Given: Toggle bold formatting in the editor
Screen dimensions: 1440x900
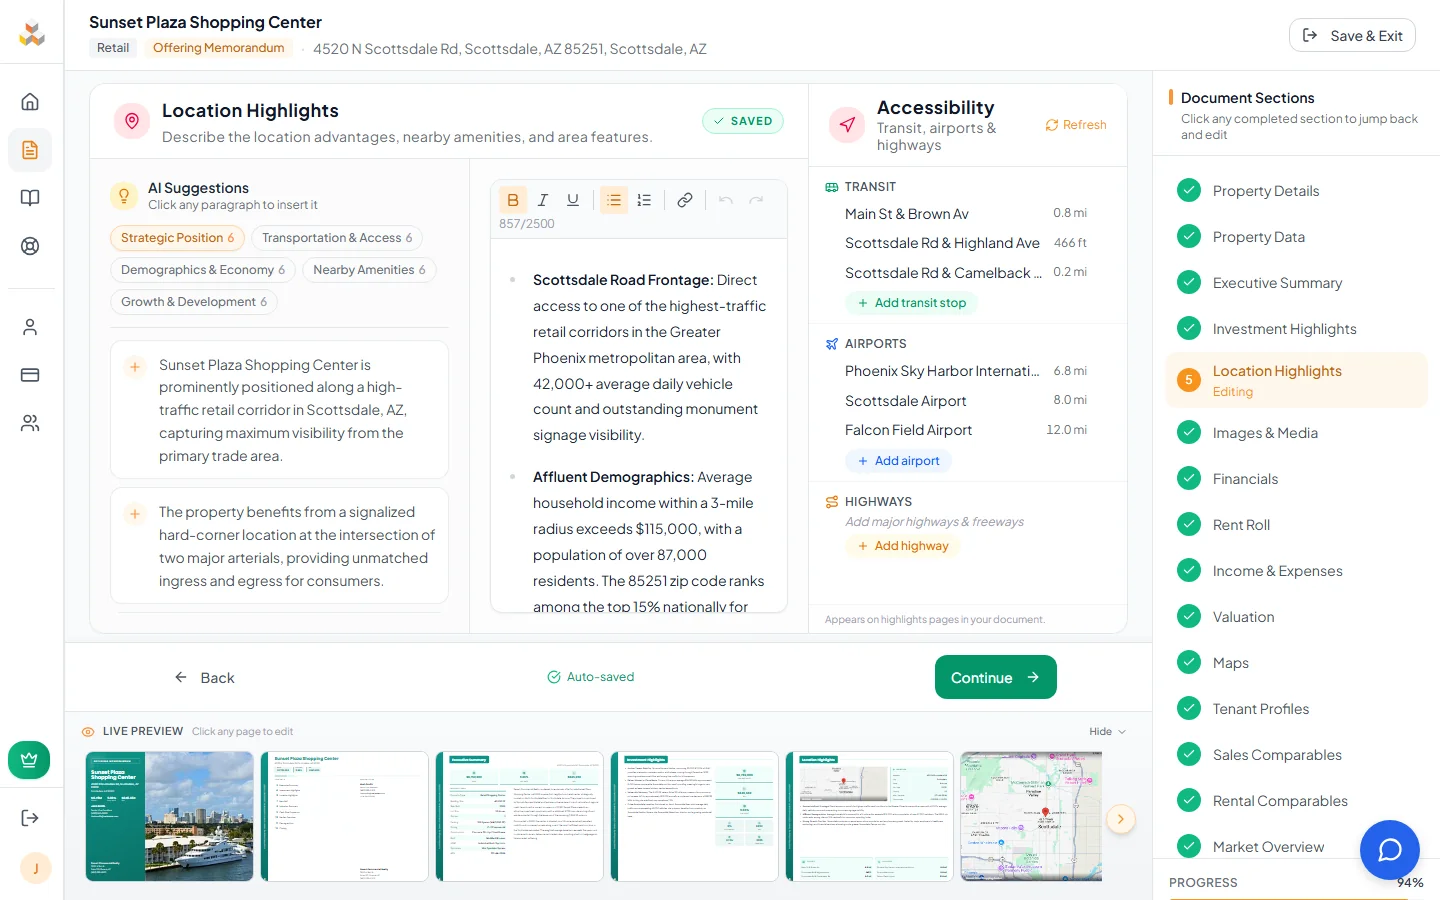Looking at the screenshot, I should click(513, 200).
